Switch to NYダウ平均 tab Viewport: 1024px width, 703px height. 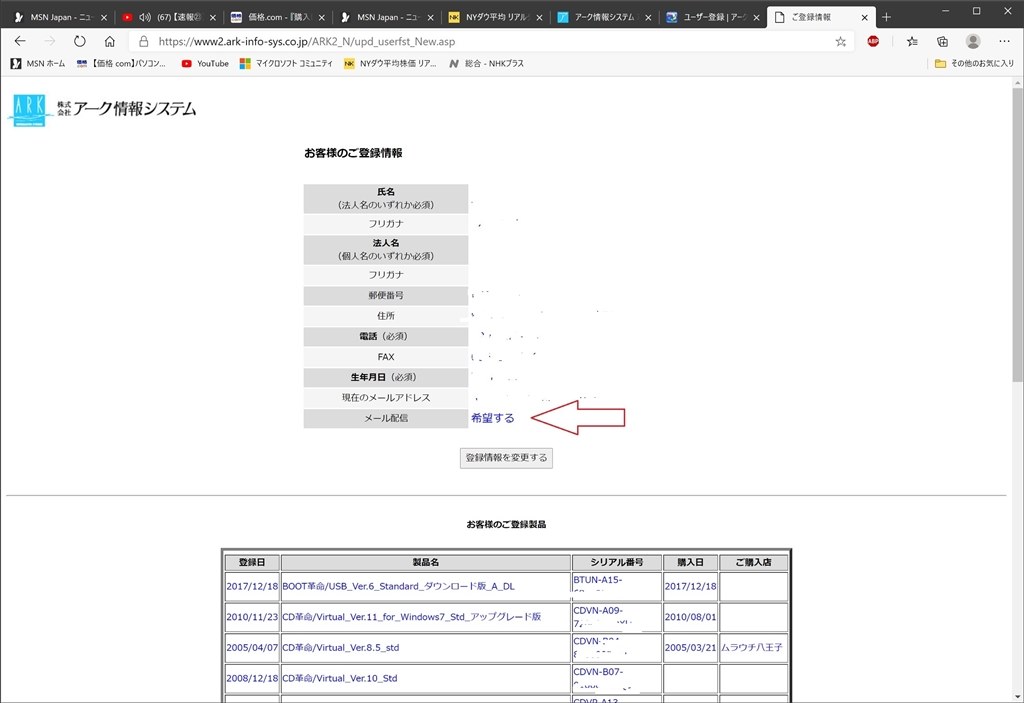point(494,18)
